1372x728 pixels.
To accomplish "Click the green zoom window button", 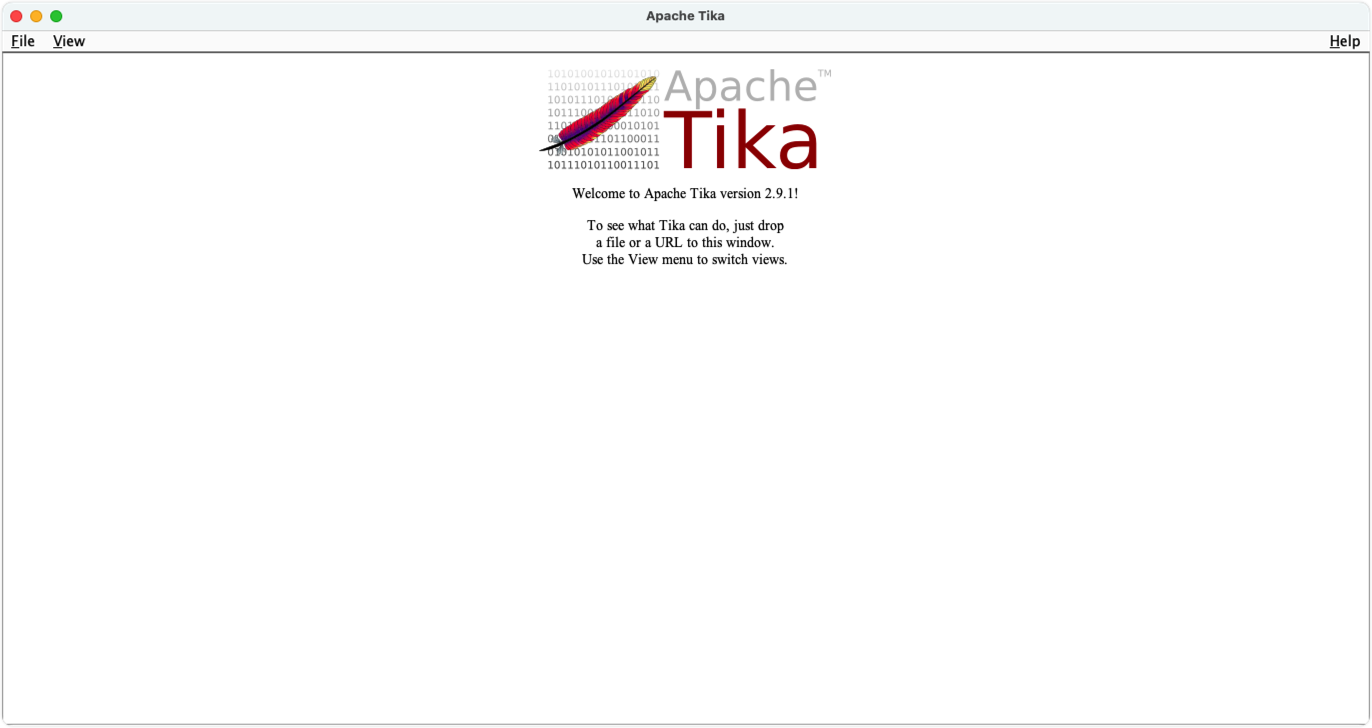I will 58,15.
